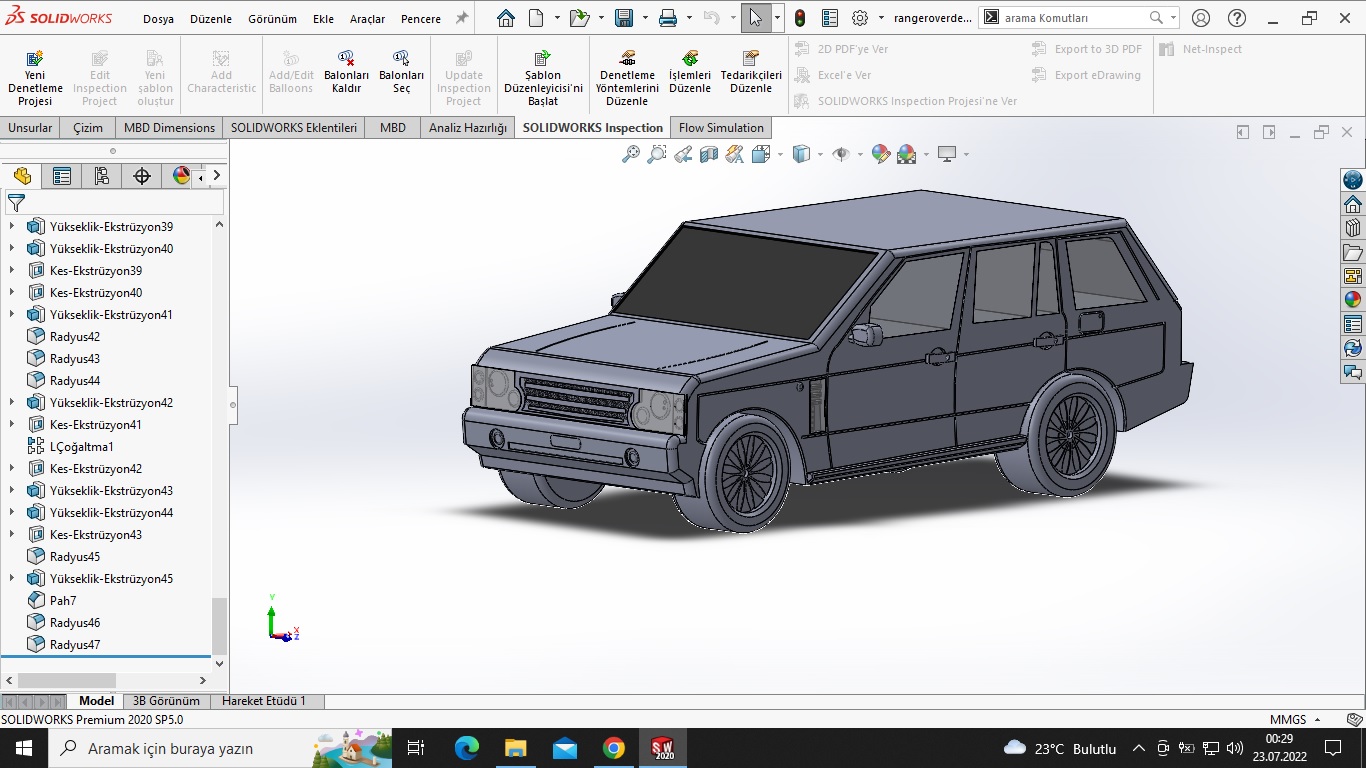The width and height of the screenshot is (1366, 768).
Task: Expand Yükseklik-Ekstrüzyon39 tree item
Action: tap(12, 227)
